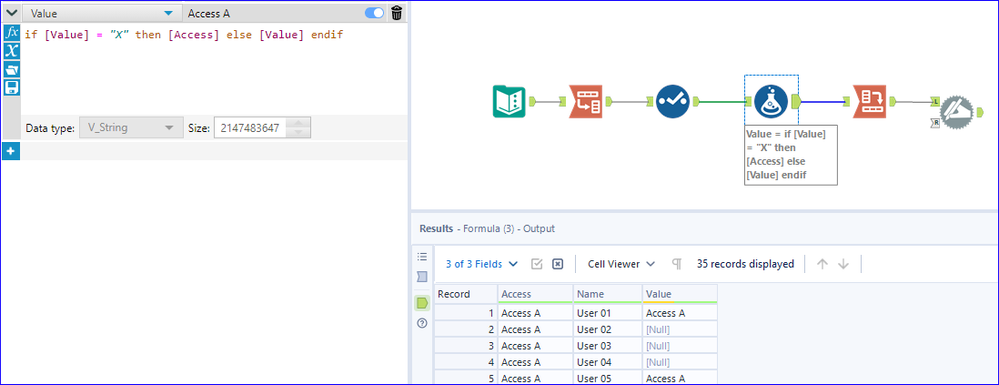Click record number 1 row header

[466, 313]
